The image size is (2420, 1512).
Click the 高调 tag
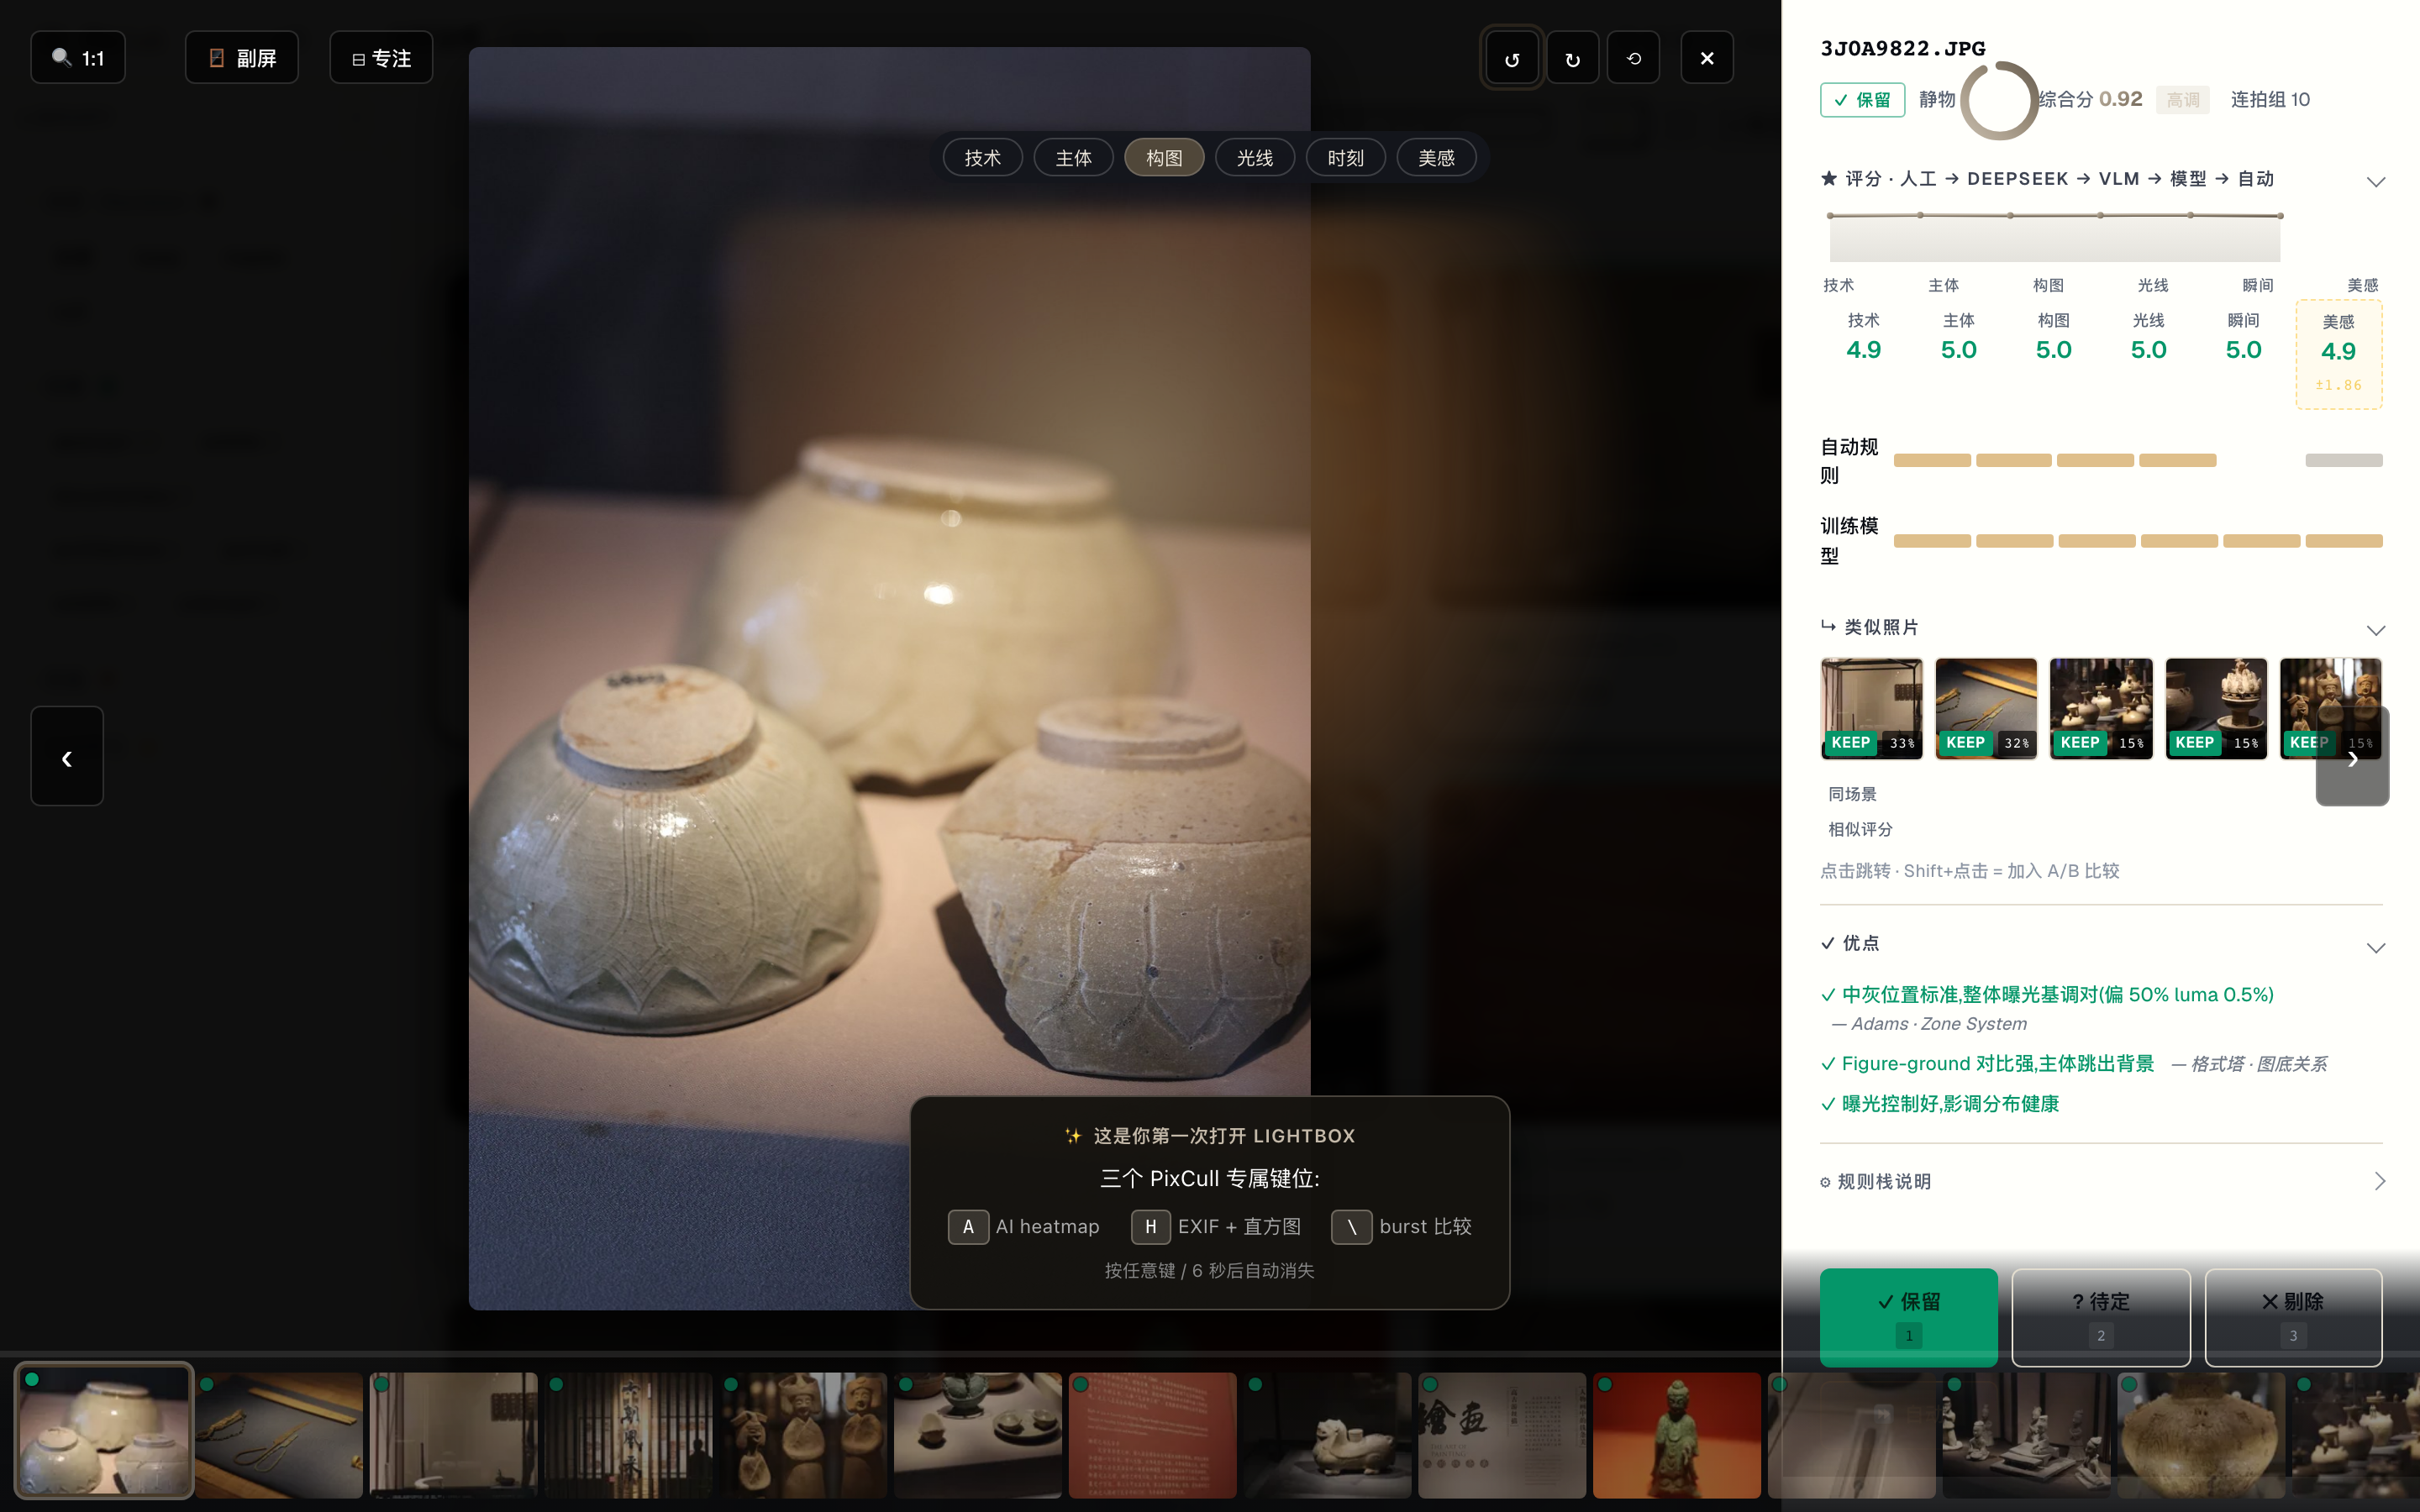click(2182, 100)
